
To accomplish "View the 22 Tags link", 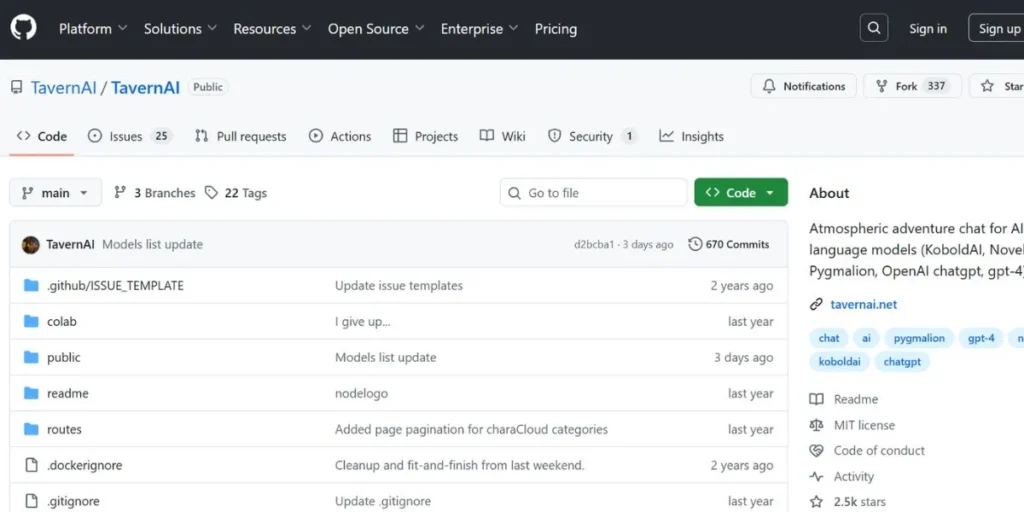I will (236, 193).
